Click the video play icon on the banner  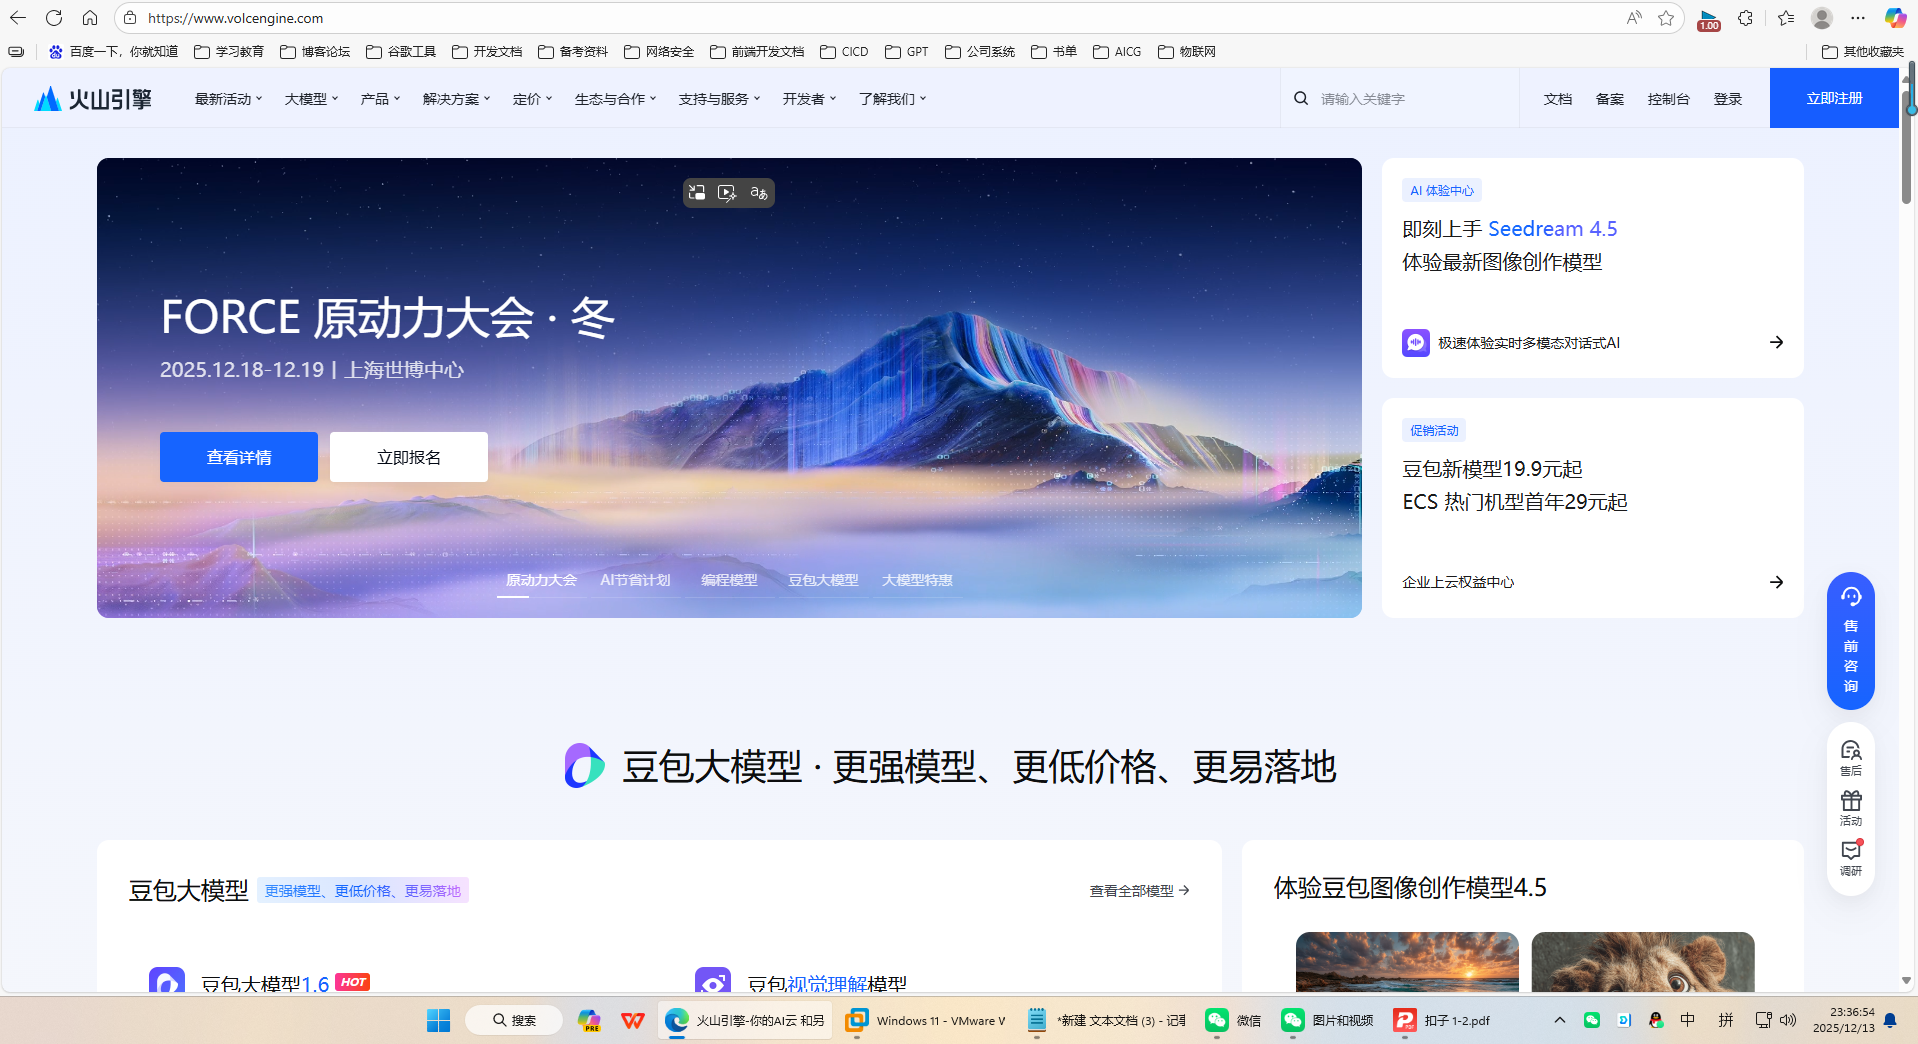[727, 192]
